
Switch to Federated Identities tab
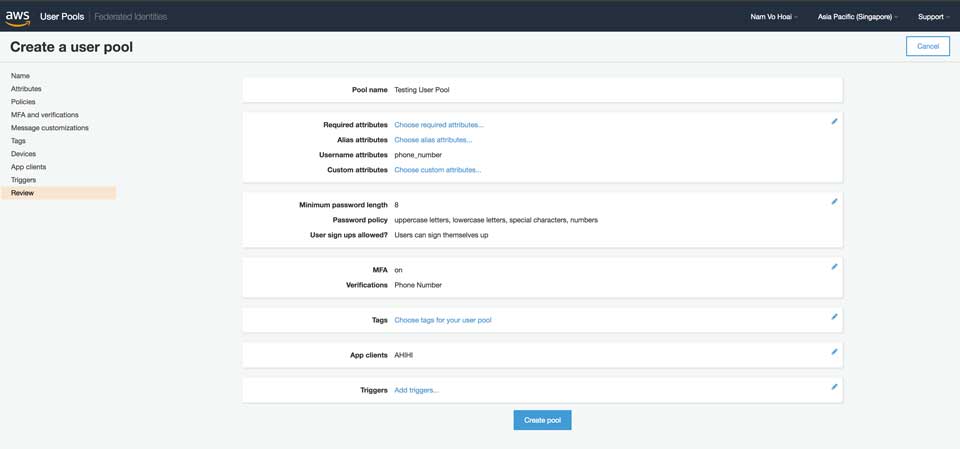(x=130, y=17)
